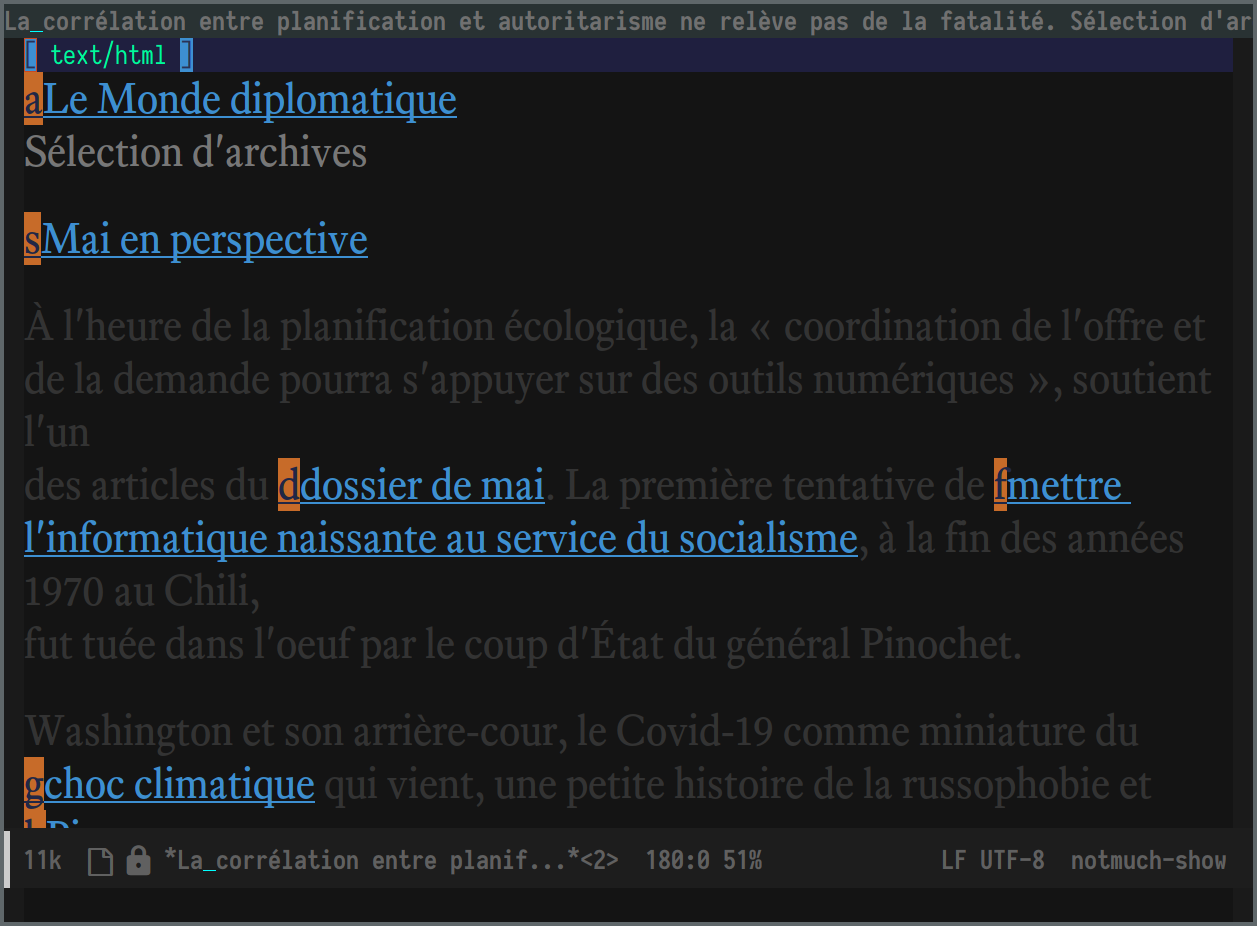Image resolution: width=1257 pixels, height=926 pixels.
Task: Follow the Mai en perspective link
Action: 204,240
